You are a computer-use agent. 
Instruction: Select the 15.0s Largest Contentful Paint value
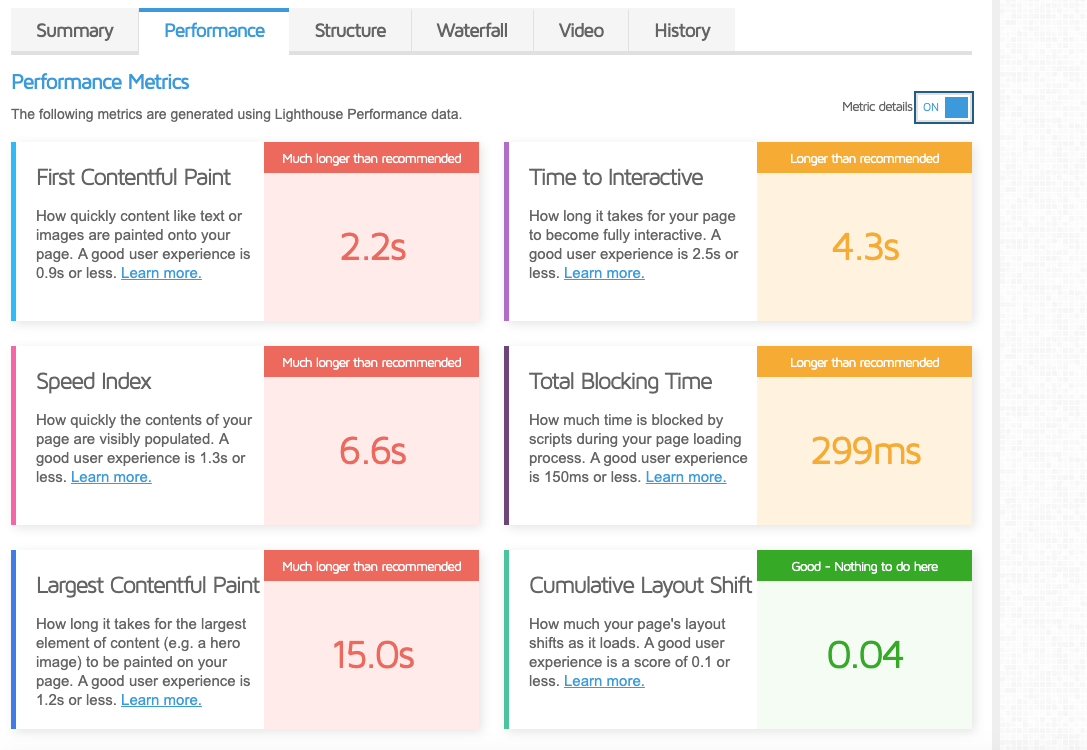pyautogui.click(x=372, y=655)
